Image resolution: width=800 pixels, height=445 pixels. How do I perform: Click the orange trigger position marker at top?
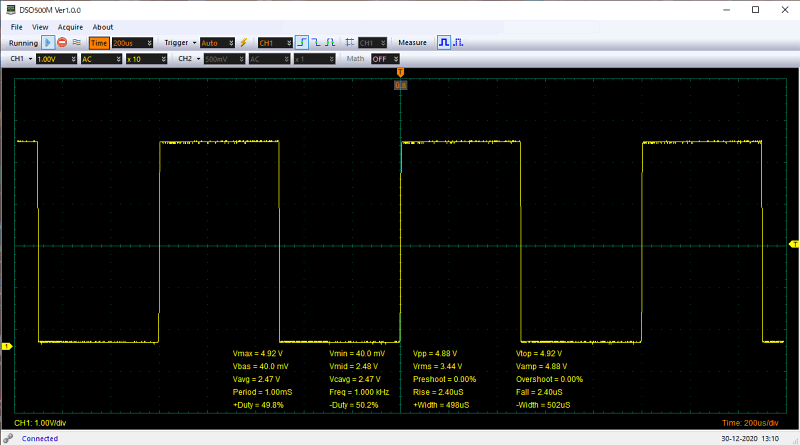pyautogui.click(x=400, y=73)
